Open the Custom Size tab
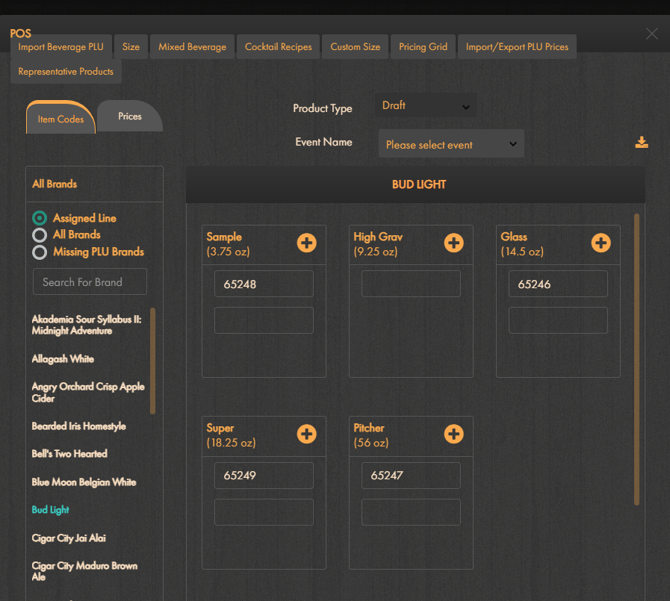 pos(355,47)
